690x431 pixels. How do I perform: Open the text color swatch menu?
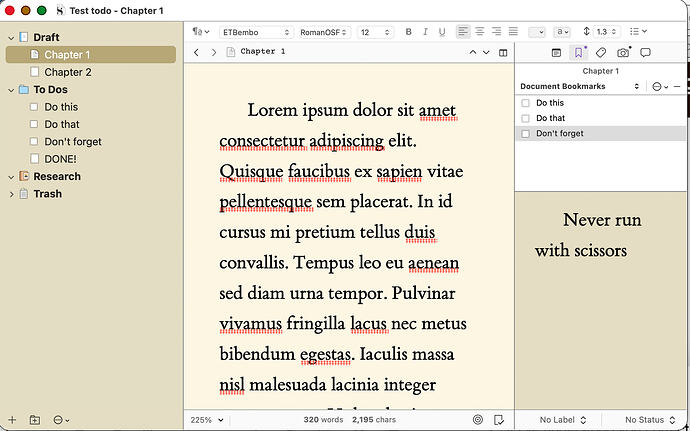coord(537,32)
